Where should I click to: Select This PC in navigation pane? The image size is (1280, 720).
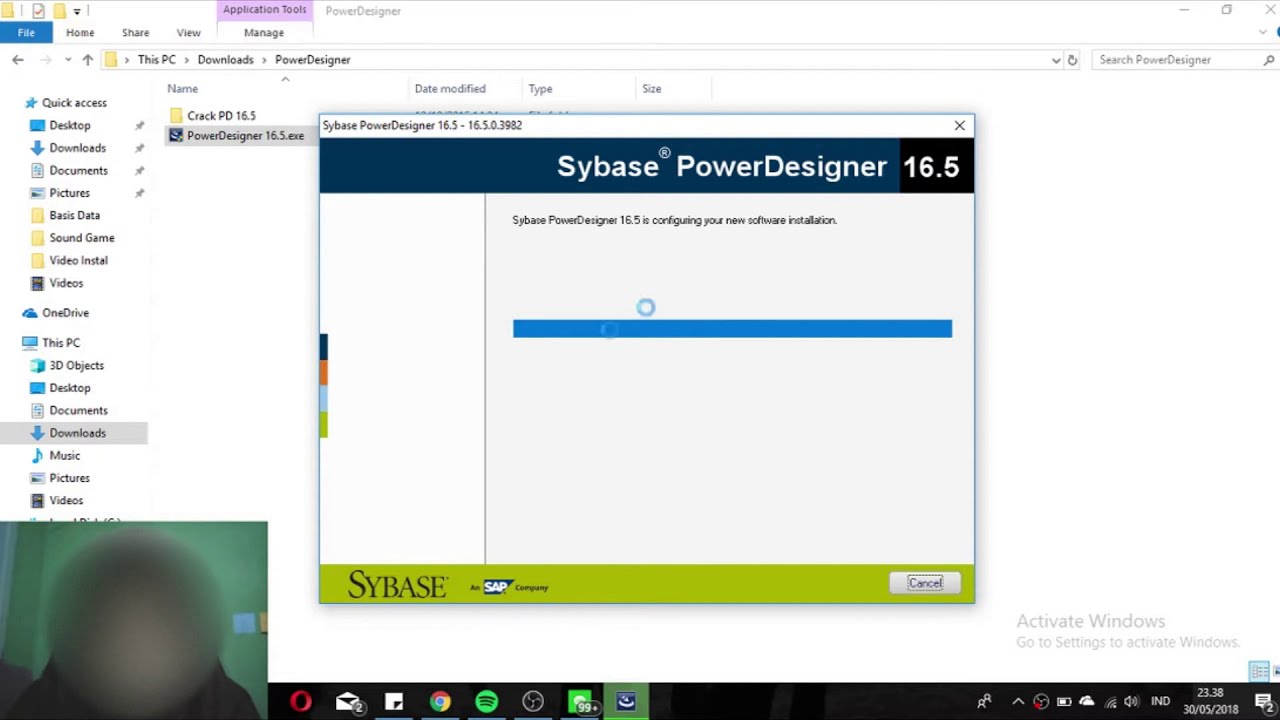coord(60,343)
